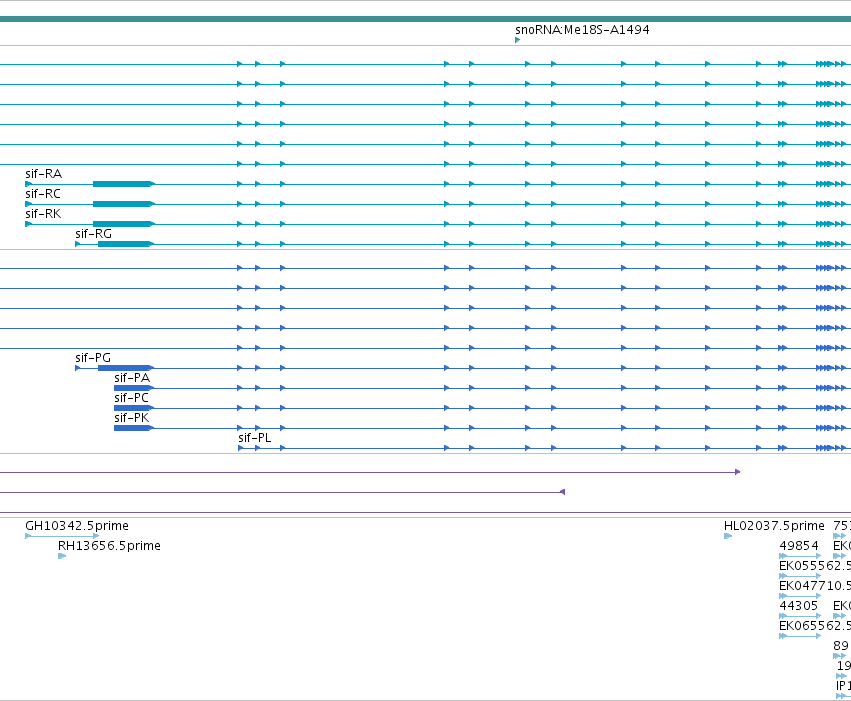
Task: Click the sif-RK thick exon block
Action: click(x=122, y=224)
